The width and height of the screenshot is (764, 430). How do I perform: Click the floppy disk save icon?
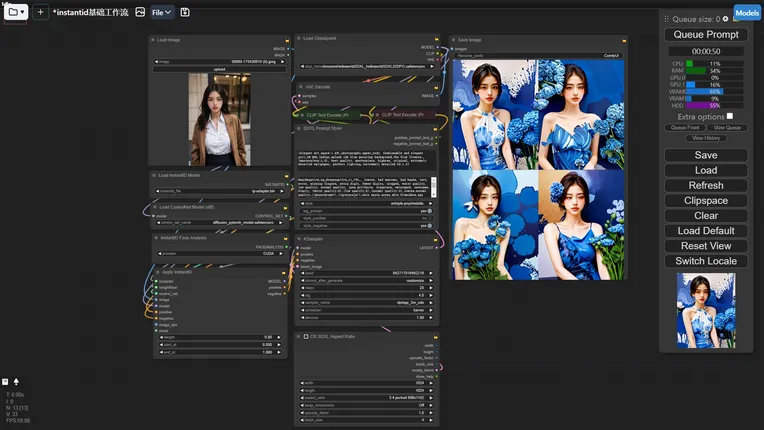point(185,12)
